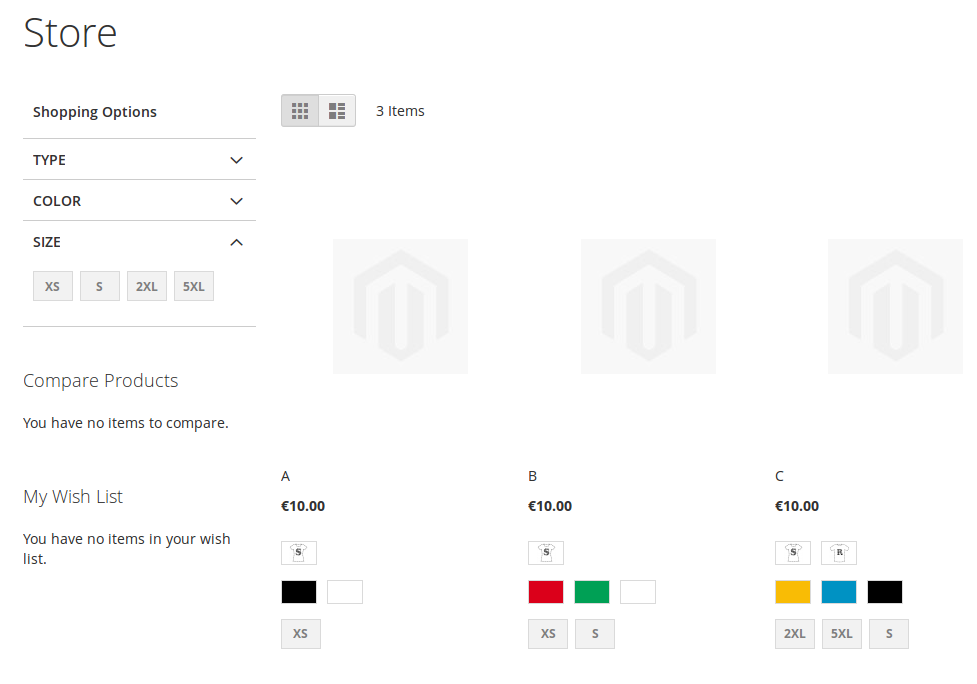The width and height of the screenshot is (977, 684).
Task: Open the product C link
Action: [779, 476]
